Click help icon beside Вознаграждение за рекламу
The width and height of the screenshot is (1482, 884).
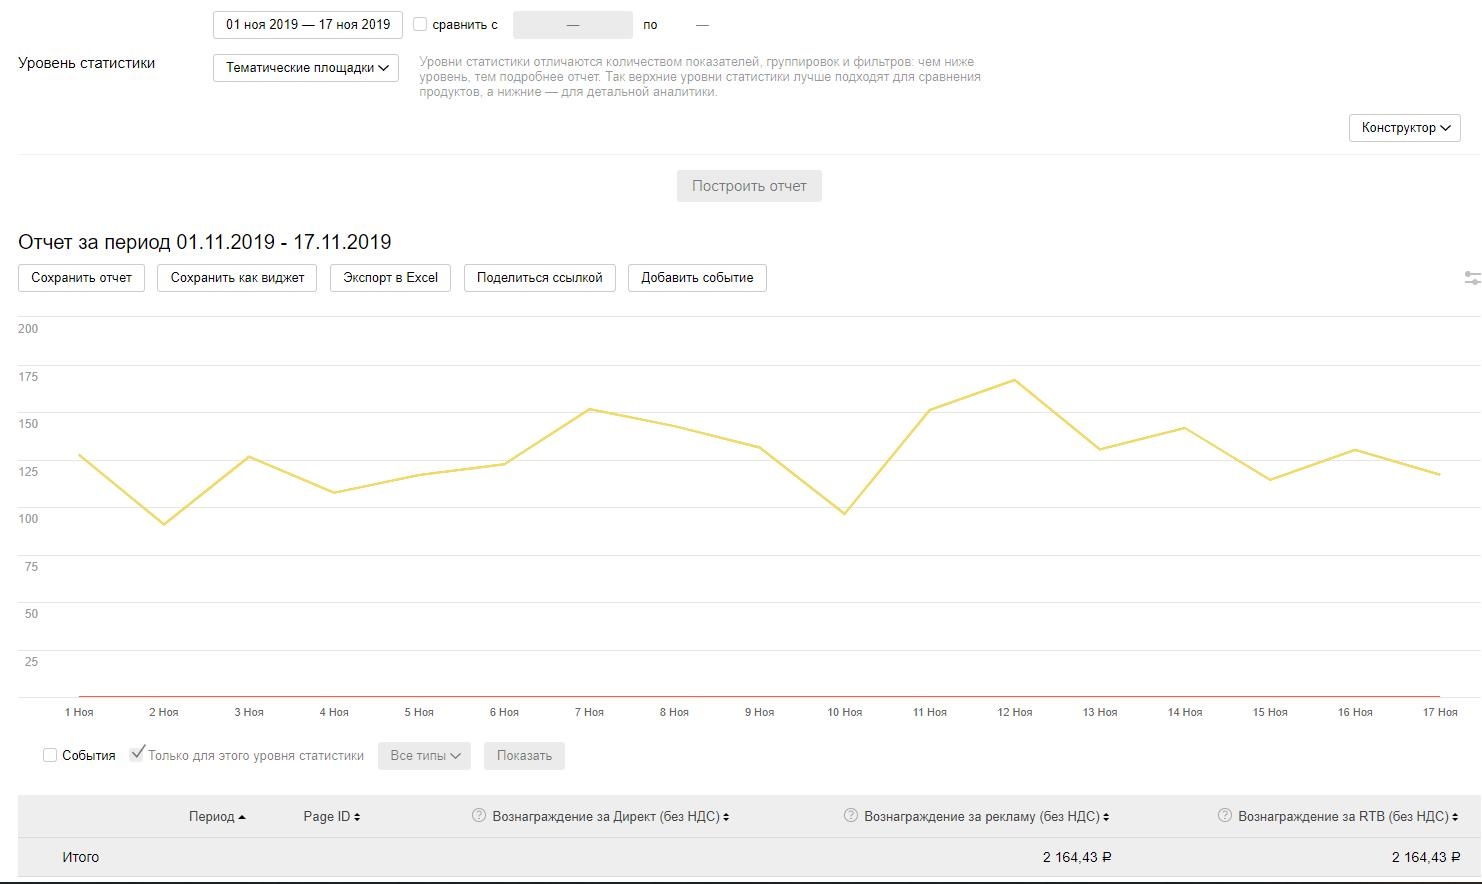click(x=850, y=816)
